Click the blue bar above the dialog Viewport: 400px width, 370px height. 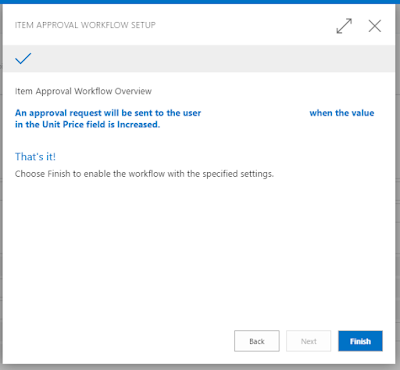click(200, 2)
